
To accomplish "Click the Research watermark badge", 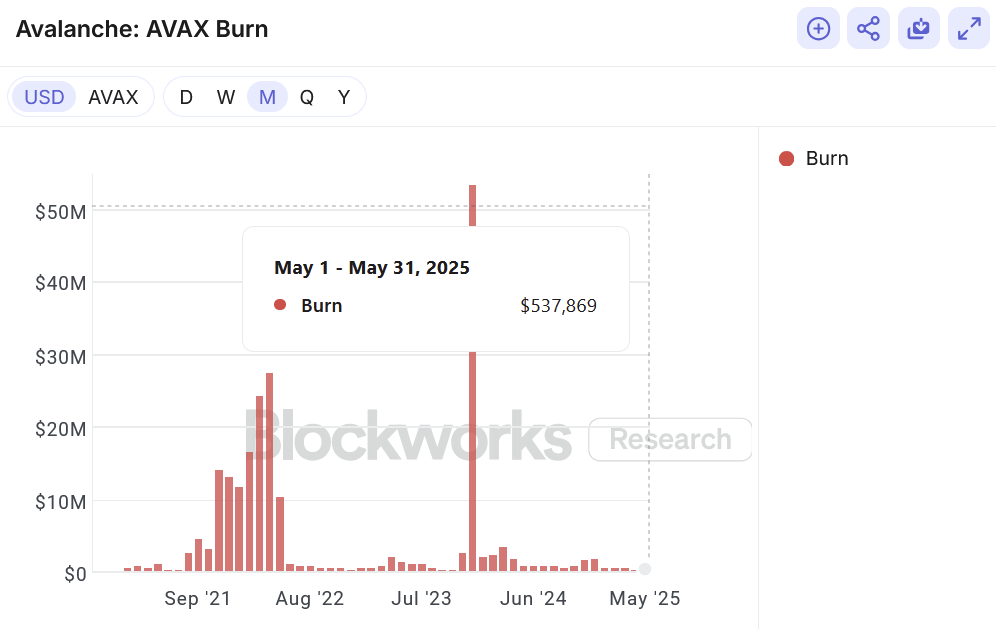I will tap(670, 439).
